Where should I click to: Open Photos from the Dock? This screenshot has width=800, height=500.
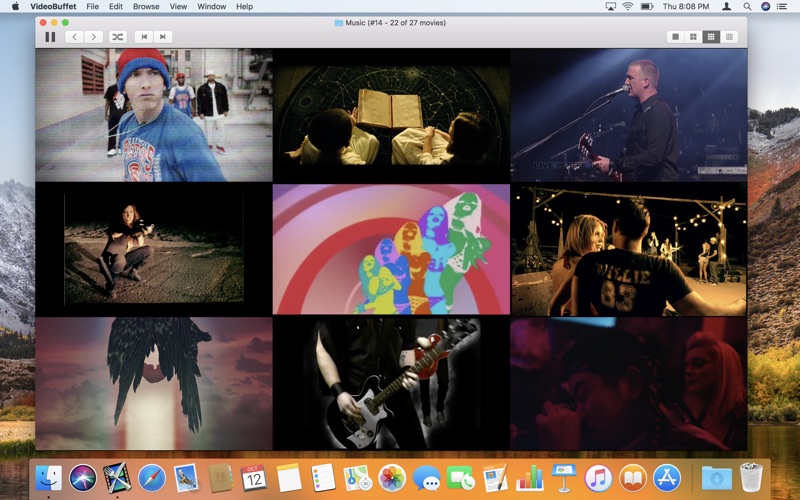click(x=392, y=478)
